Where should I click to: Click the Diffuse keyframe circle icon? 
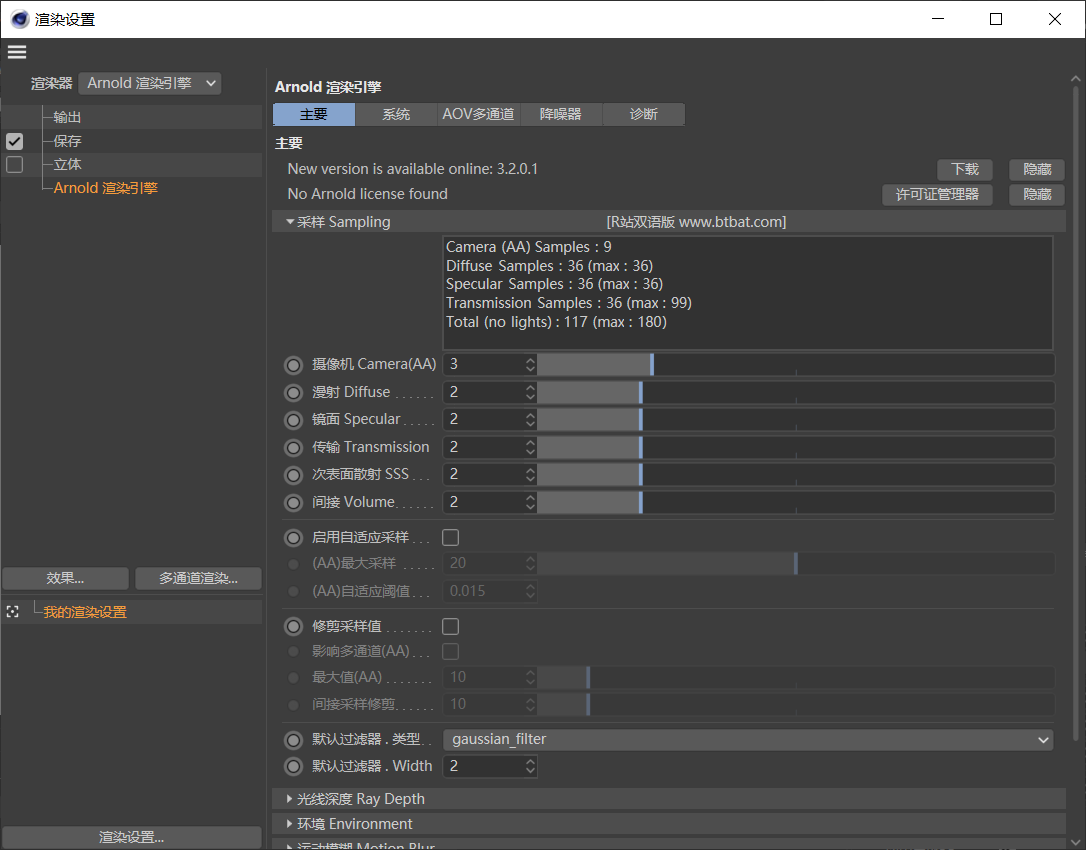(x=293, y=392)
